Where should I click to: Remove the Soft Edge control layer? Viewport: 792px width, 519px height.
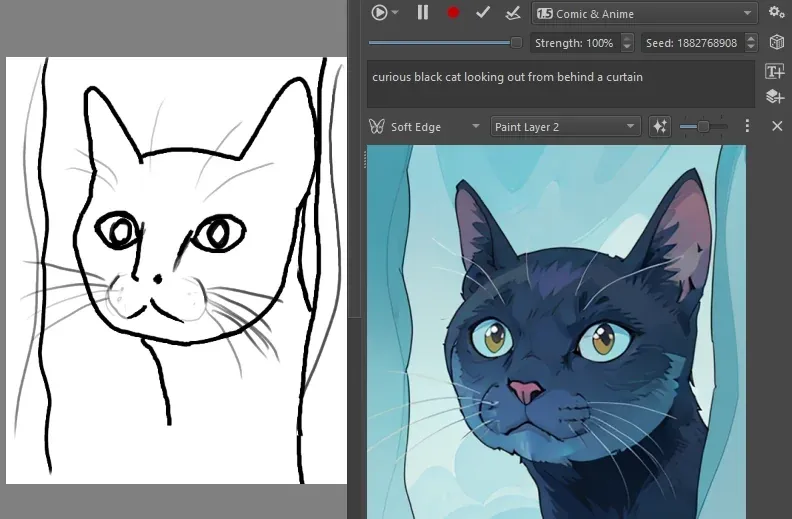pyautogui.click(x=777, y=127)
